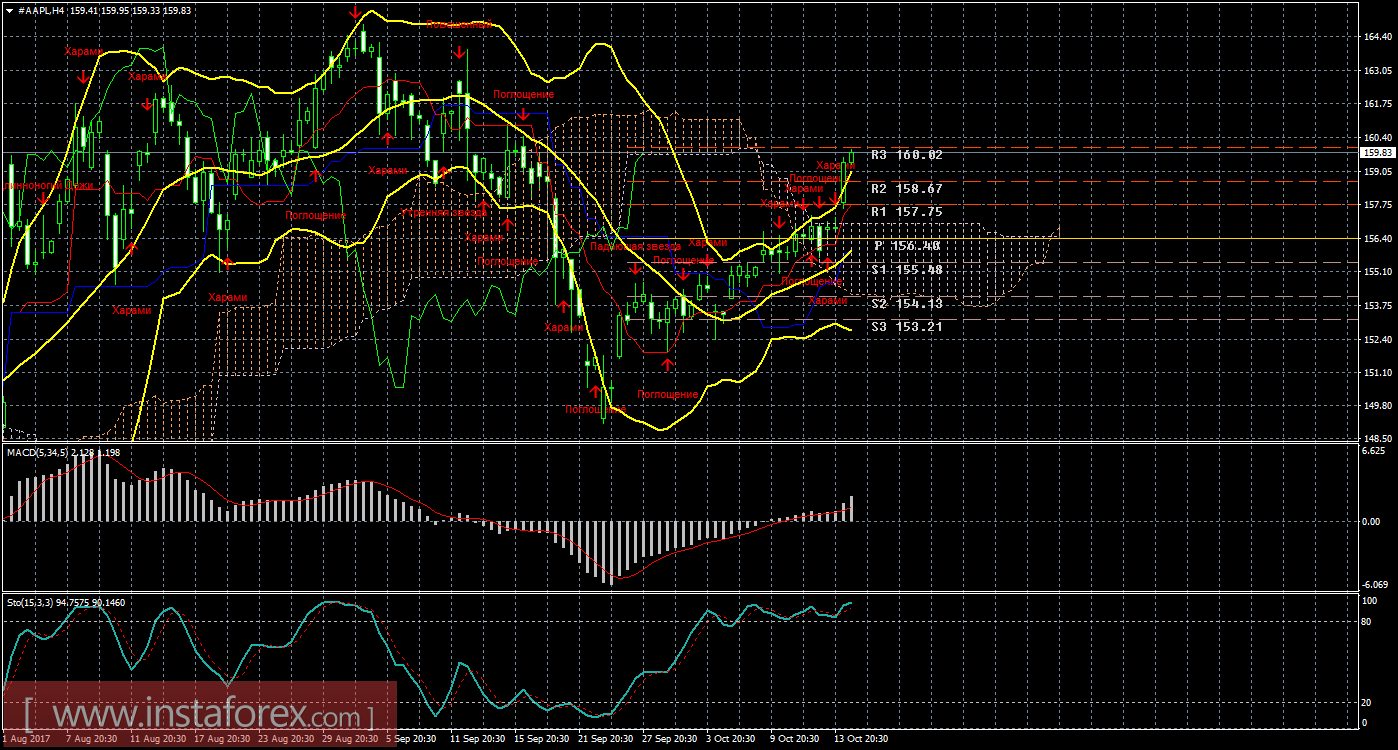The image size is (1398, 750).
Task: Select the Повешенный pattern label
Action: click(458, 24)
